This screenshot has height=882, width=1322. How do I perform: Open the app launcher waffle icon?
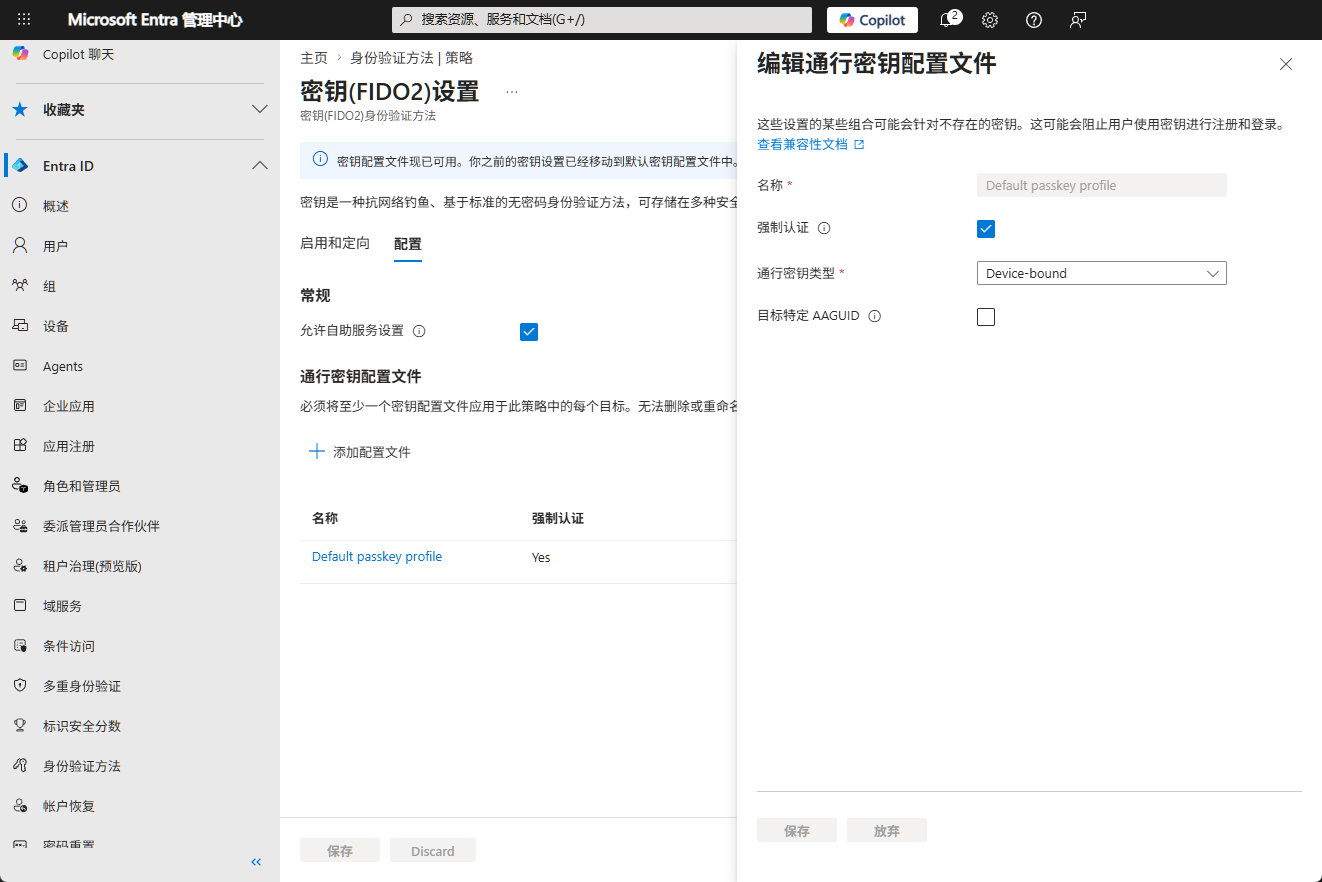coord(24,20)
